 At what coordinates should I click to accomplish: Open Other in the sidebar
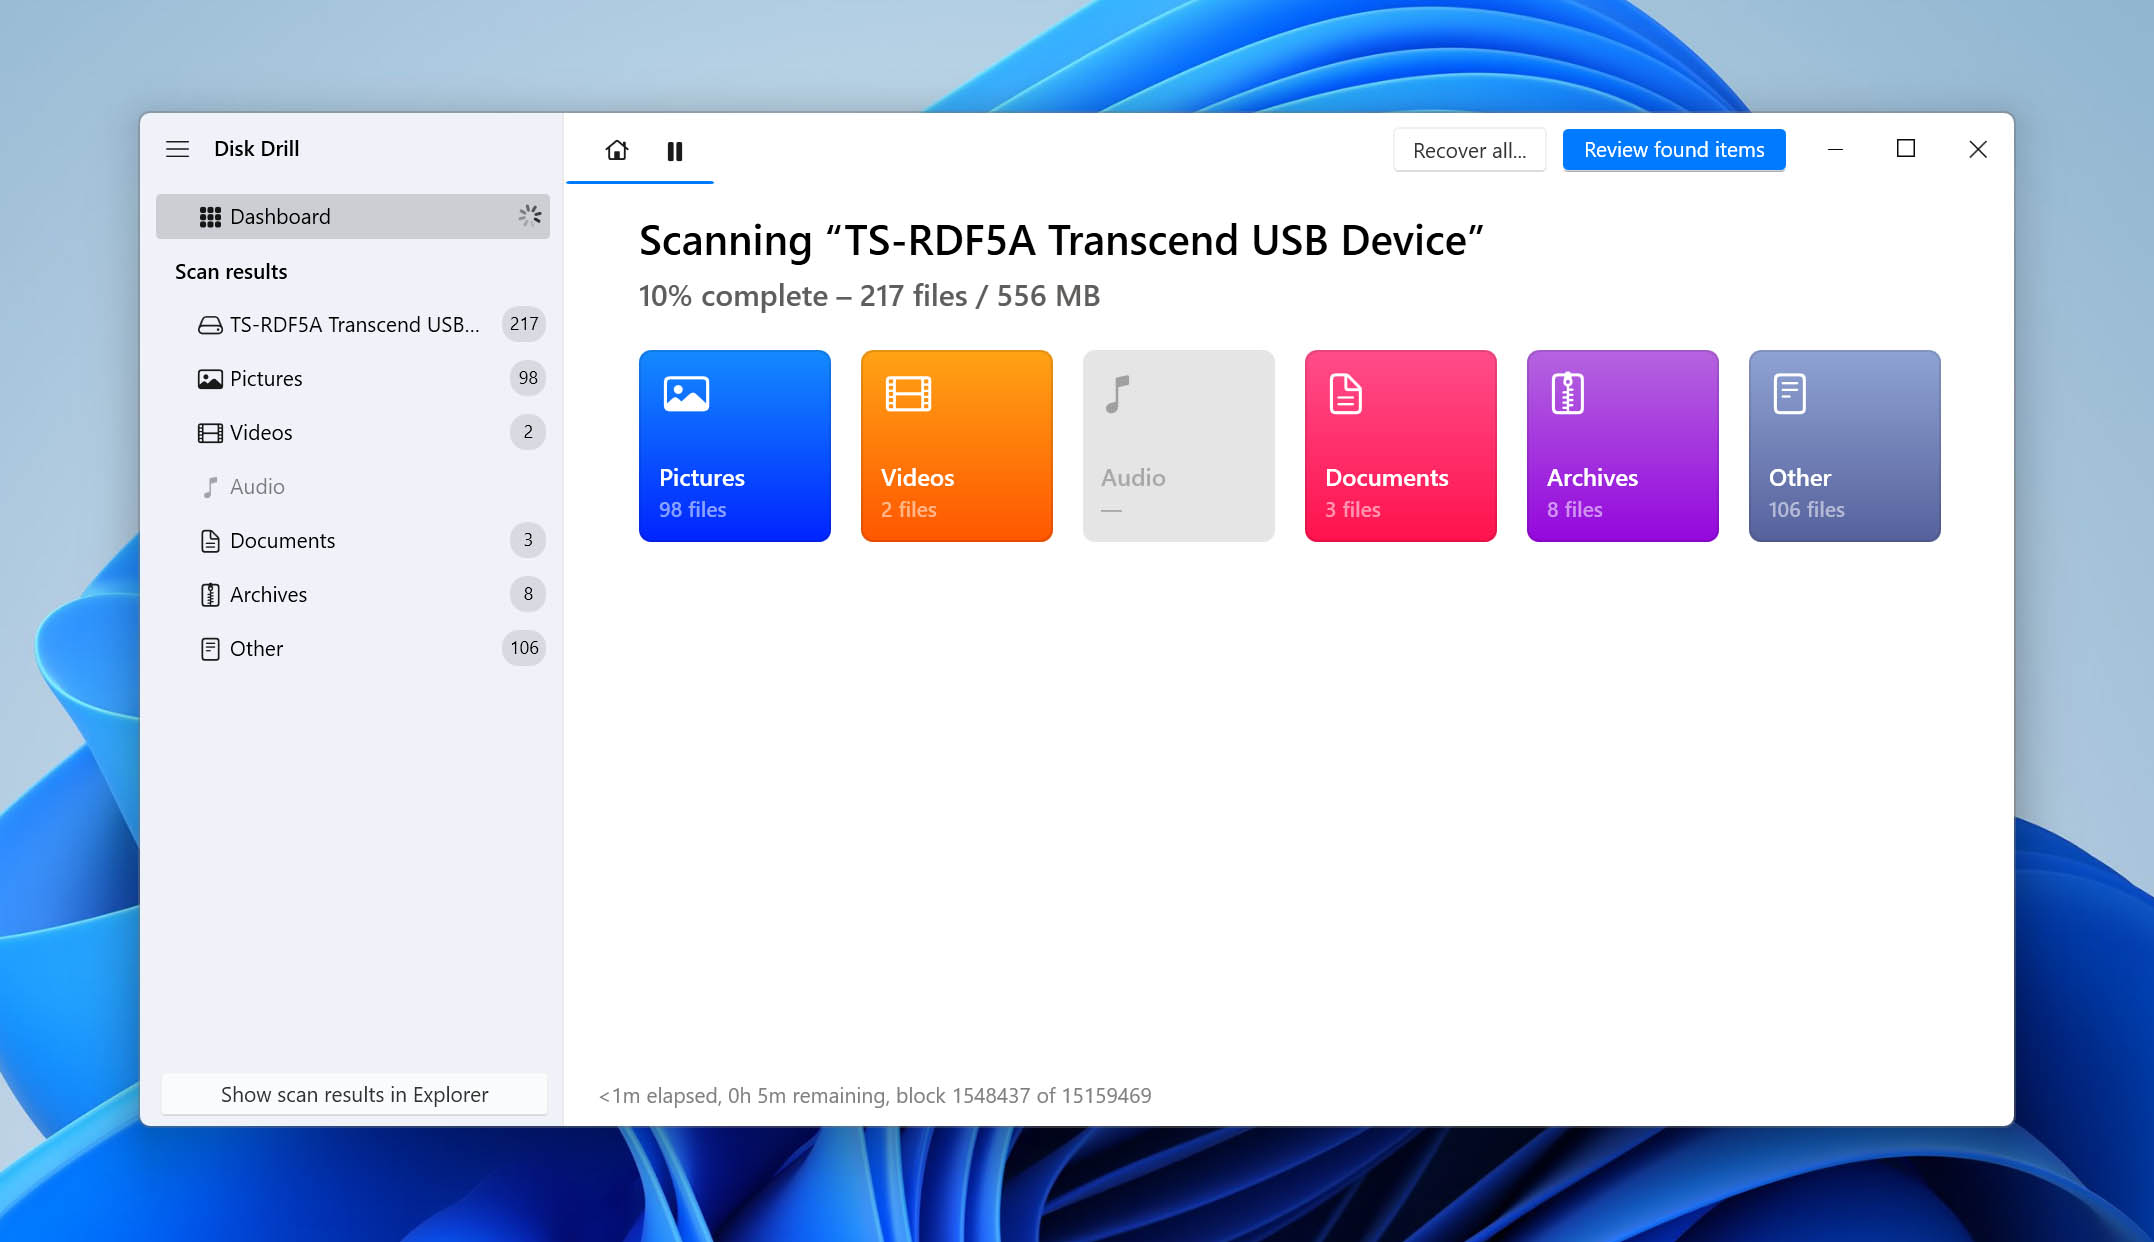353,648
